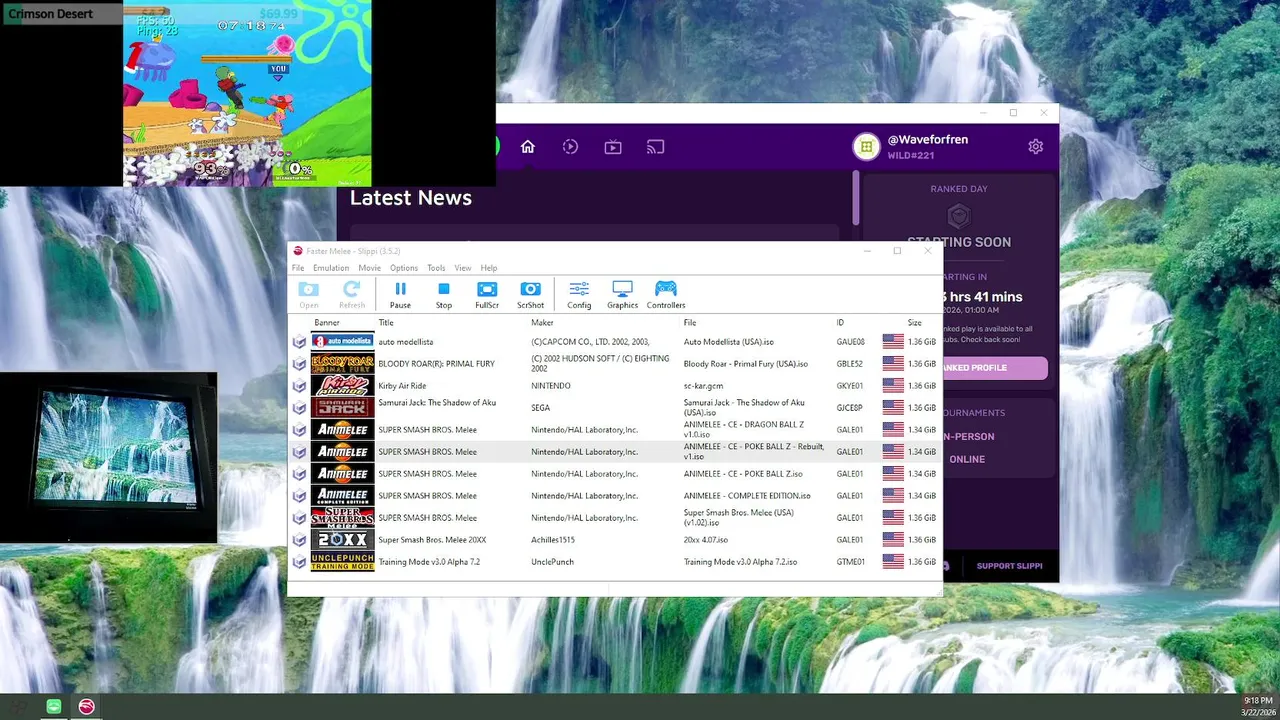1280x720 pixels.
Task: Select 'Kirby Air Ride' in game list
Action: point(402,386)
